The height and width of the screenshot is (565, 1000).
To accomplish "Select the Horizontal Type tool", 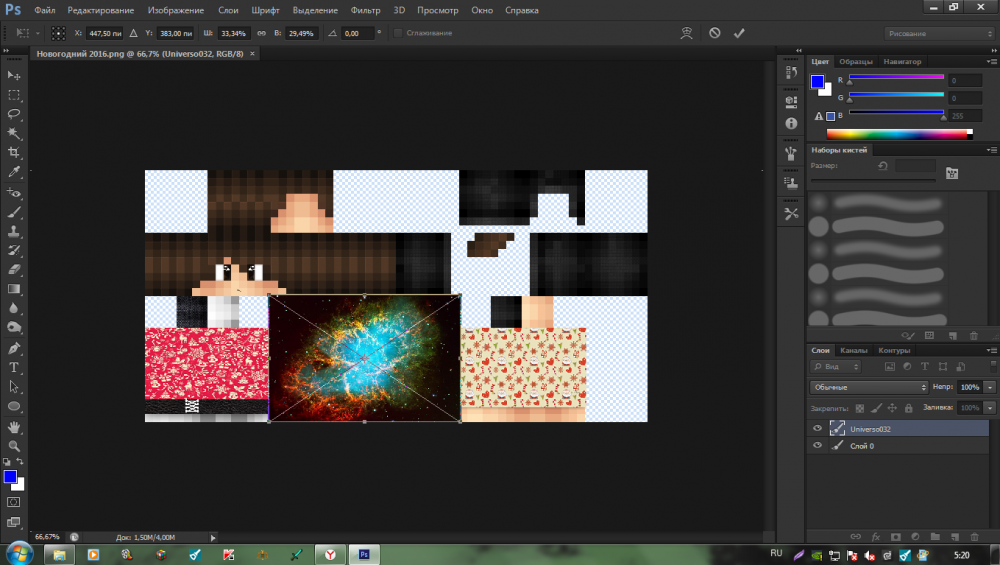I will tap(14, 367).
